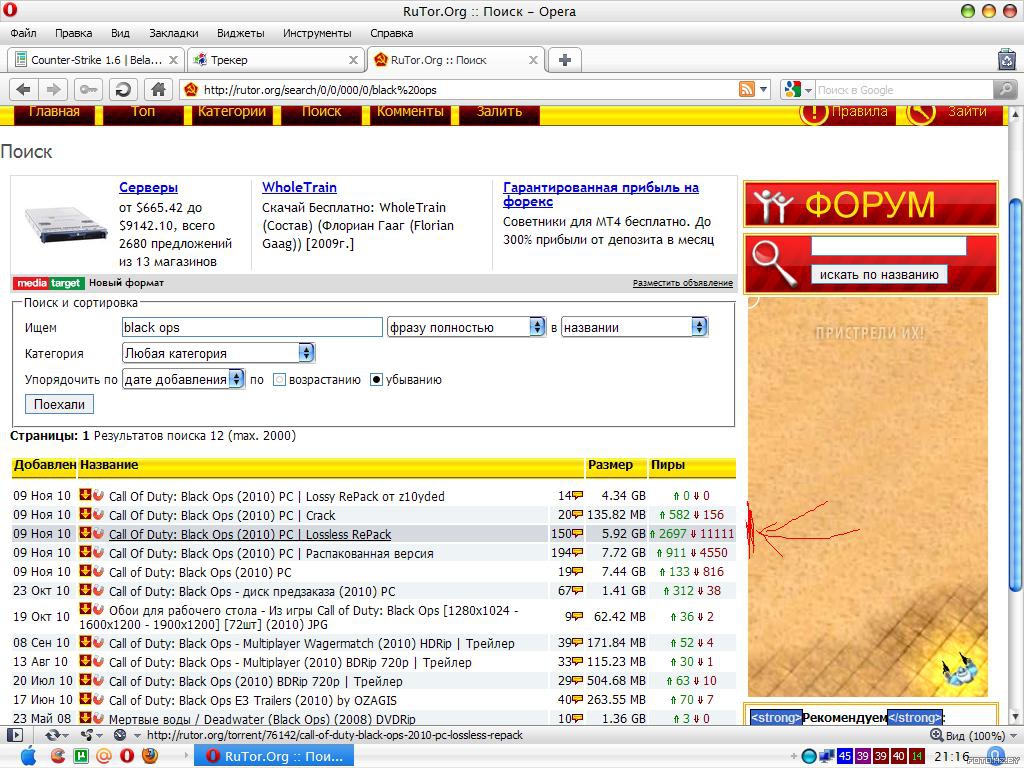
Task: Open a new tab with the plus button
Action: [565, 60]
